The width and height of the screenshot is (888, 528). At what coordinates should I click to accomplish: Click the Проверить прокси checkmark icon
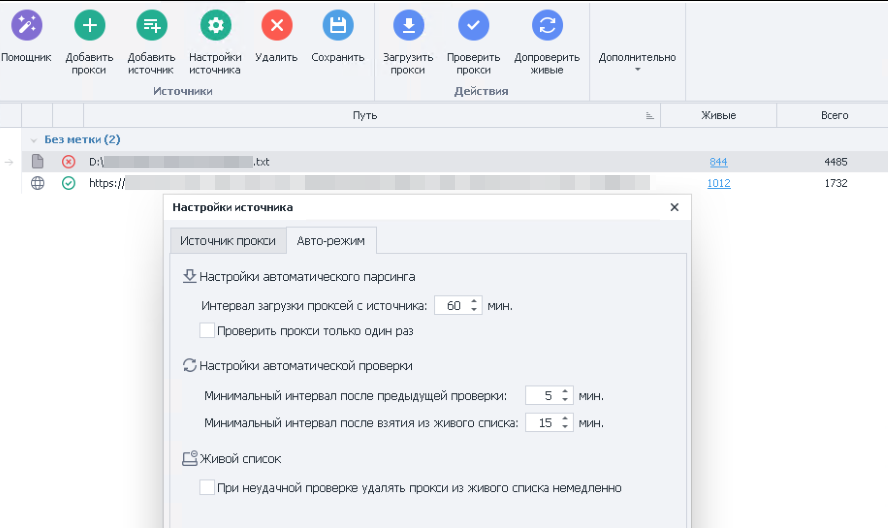(473, 26)
